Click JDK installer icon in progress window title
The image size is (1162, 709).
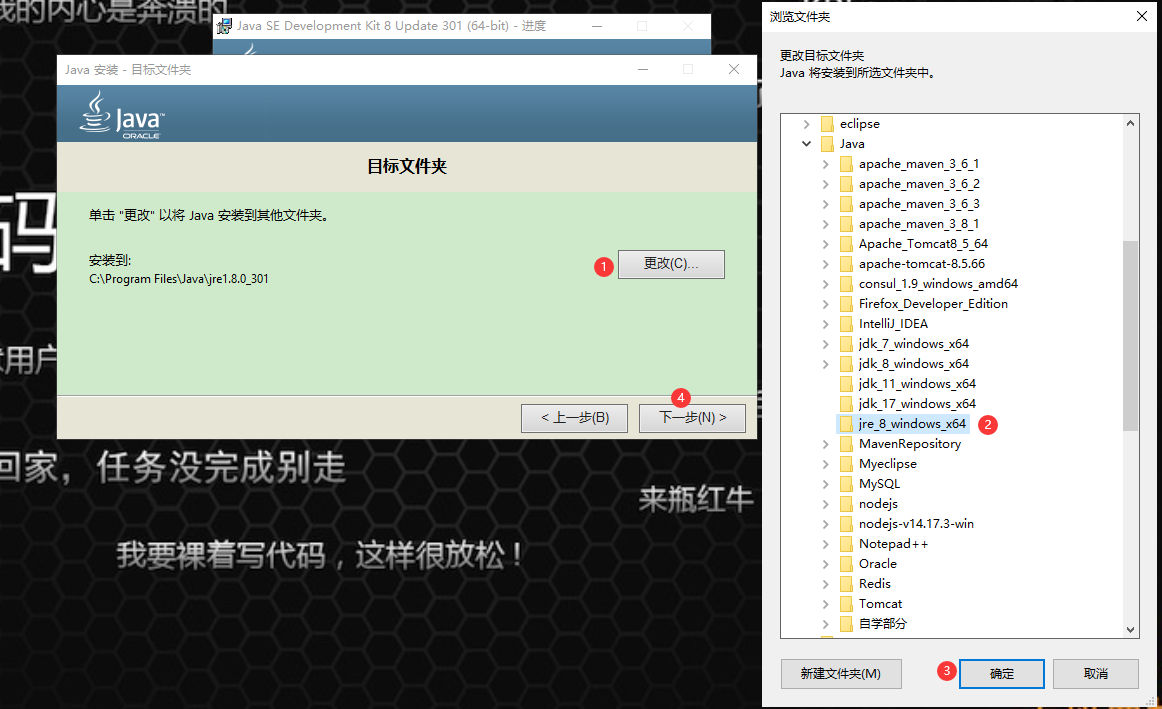click(x=224, y=26)
